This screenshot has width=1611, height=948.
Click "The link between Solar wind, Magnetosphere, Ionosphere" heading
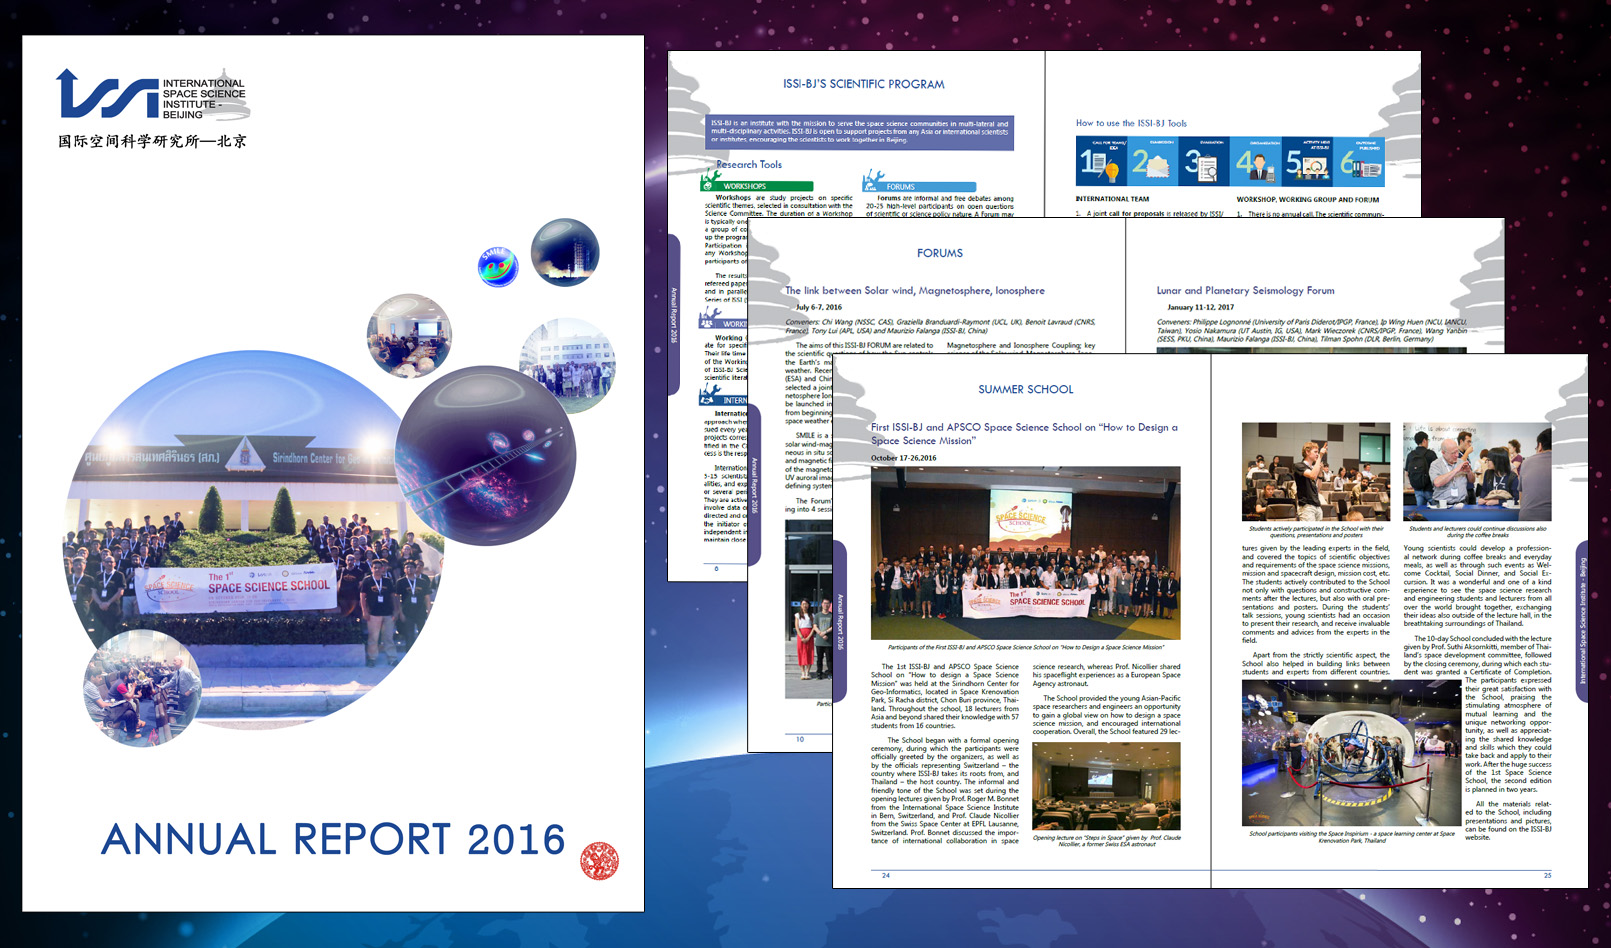tap(915, 291)
